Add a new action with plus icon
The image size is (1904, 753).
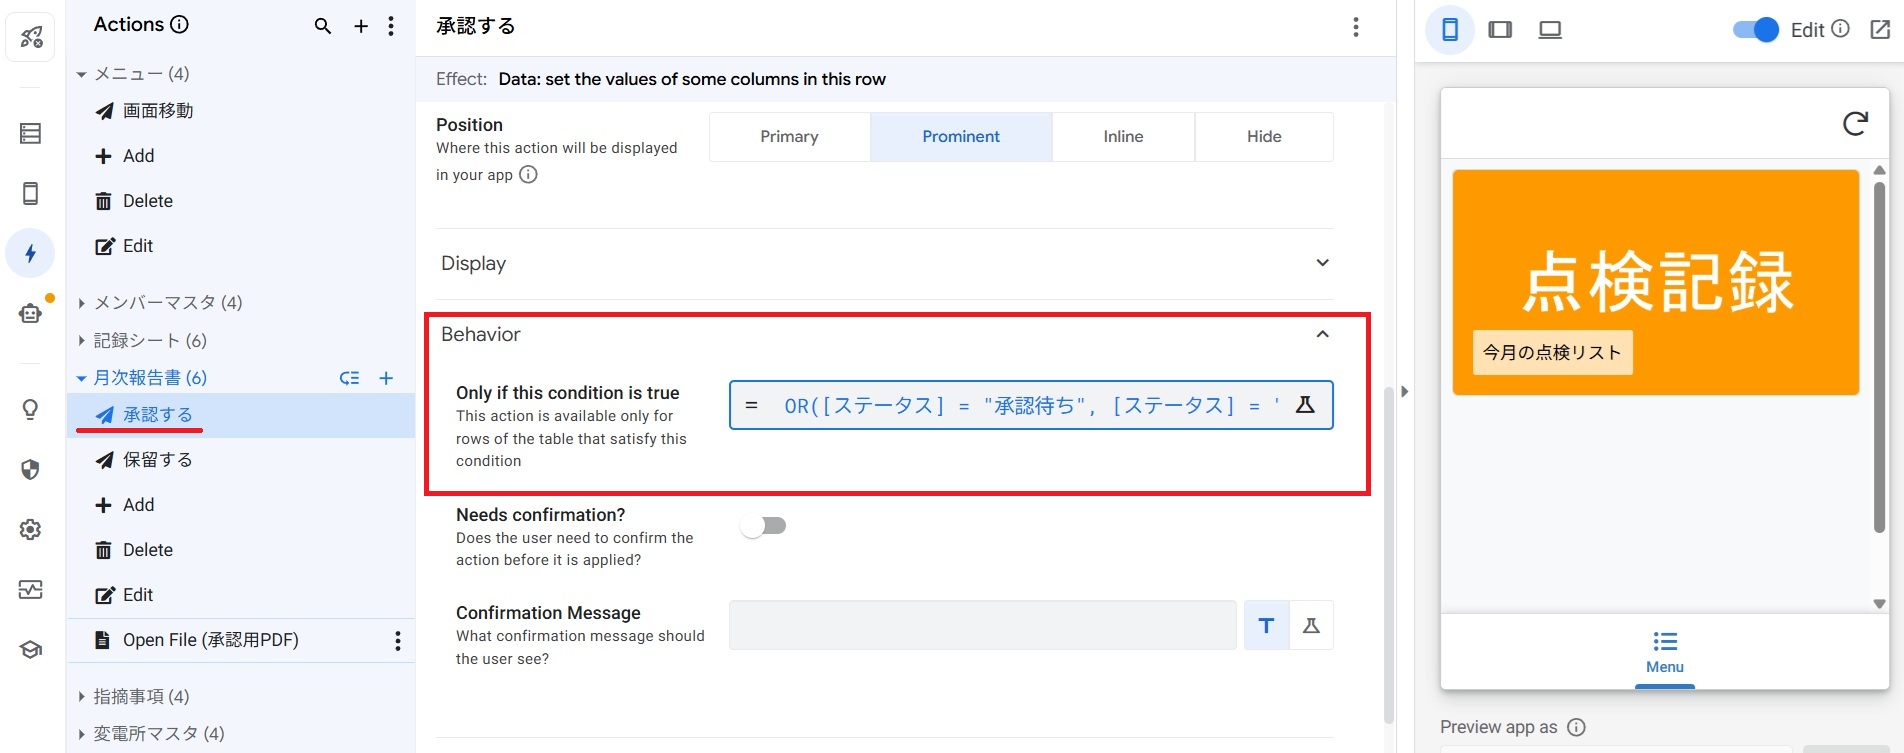[x=361, y=26]
